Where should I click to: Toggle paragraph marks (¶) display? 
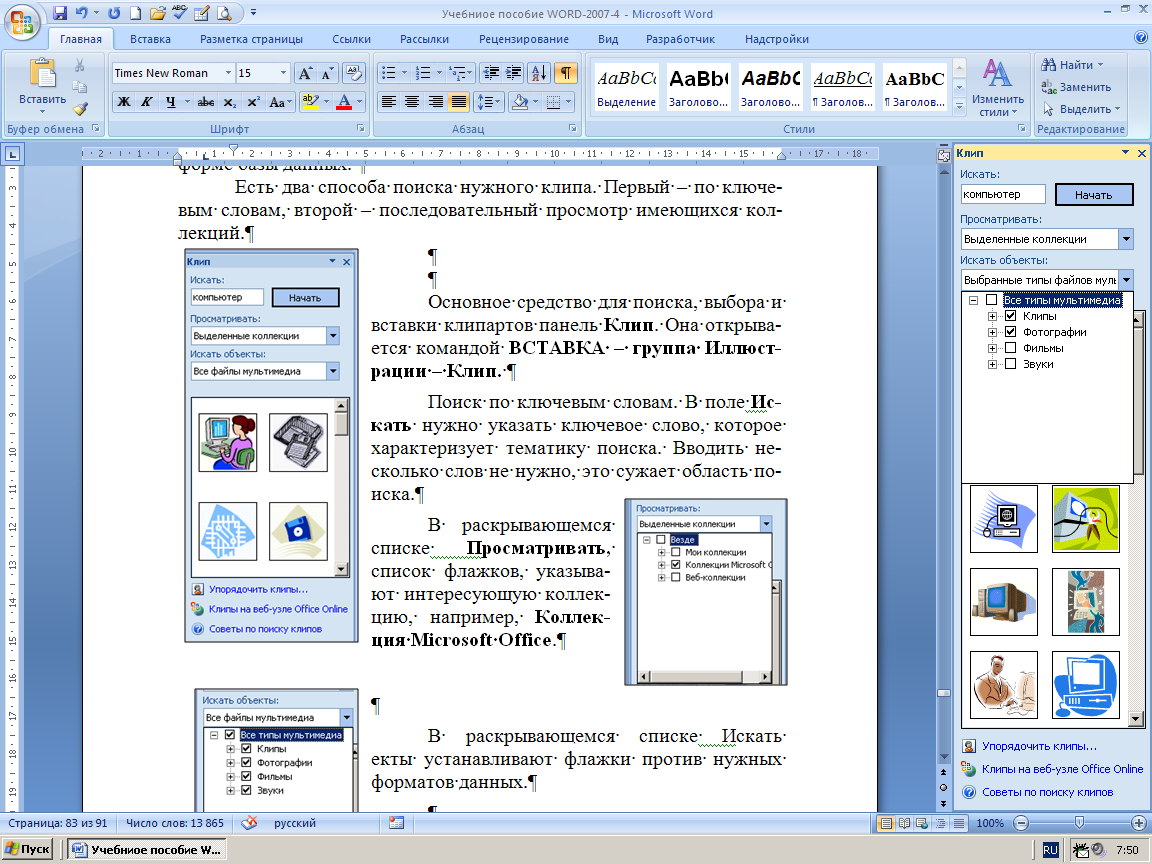[x=566, y=73]
